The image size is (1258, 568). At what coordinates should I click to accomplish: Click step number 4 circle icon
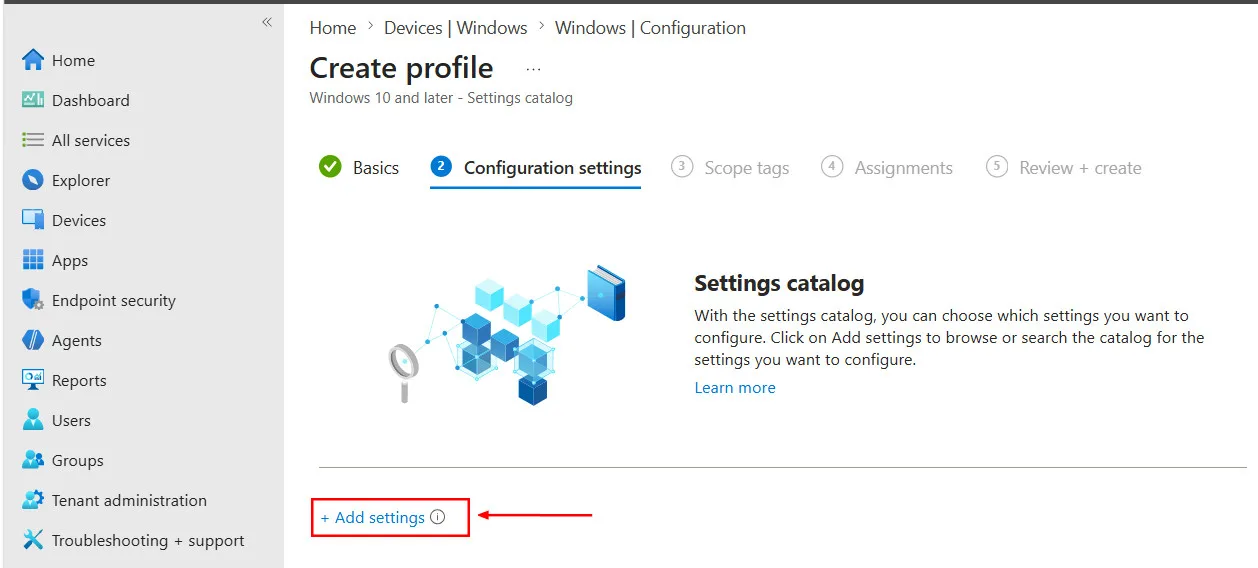pyautogui.click(x=832, y=167)
